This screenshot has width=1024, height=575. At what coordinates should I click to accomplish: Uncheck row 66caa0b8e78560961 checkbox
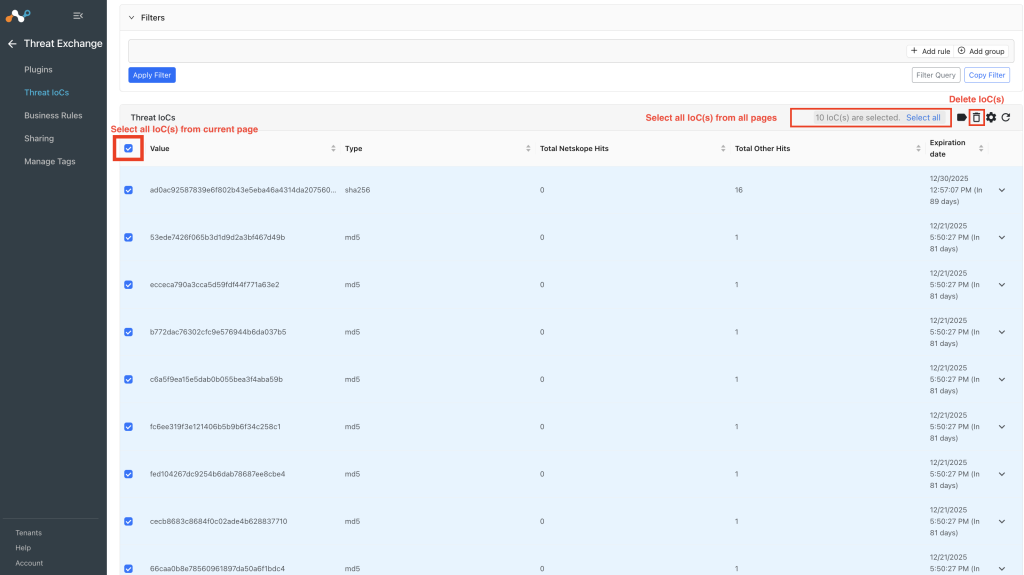click(129, 568)
